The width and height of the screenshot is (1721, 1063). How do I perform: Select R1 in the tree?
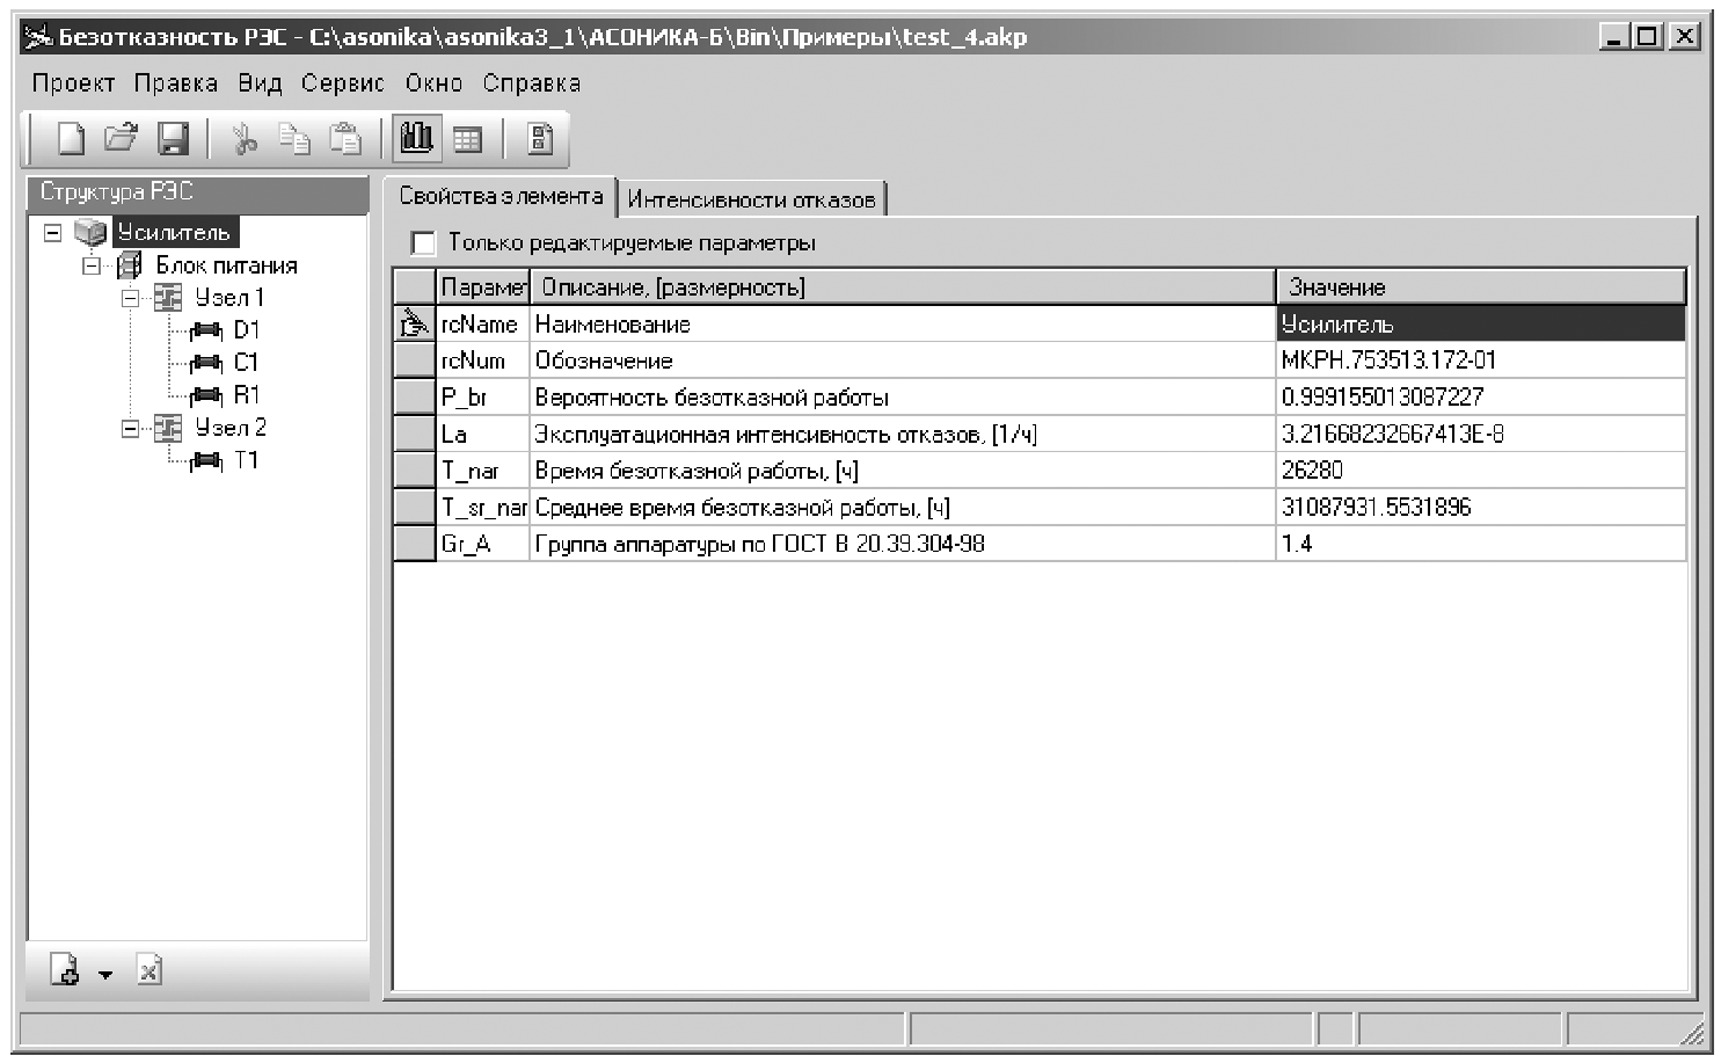(246, 396)
